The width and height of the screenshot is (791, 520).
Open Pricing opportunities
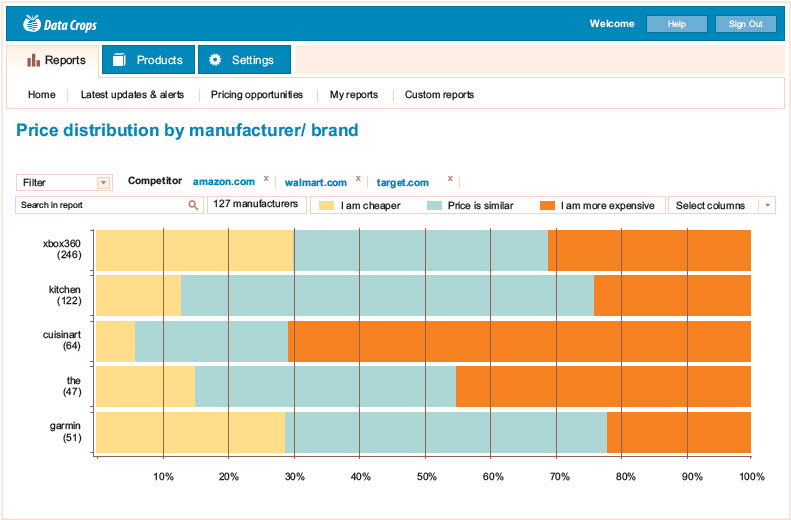click(257, 94)
